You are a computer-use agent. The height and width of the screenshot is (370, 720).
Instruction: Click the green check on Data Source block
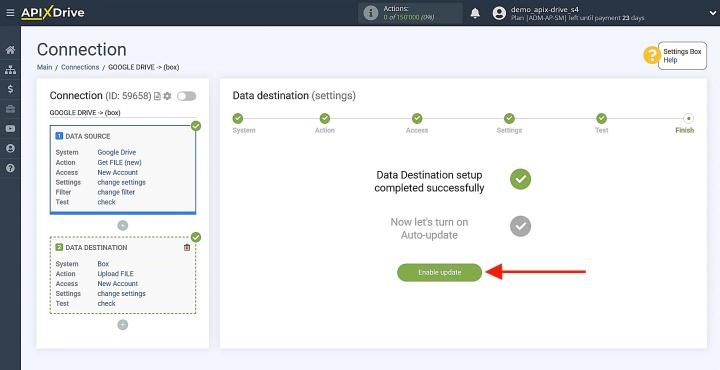(196, 126)
